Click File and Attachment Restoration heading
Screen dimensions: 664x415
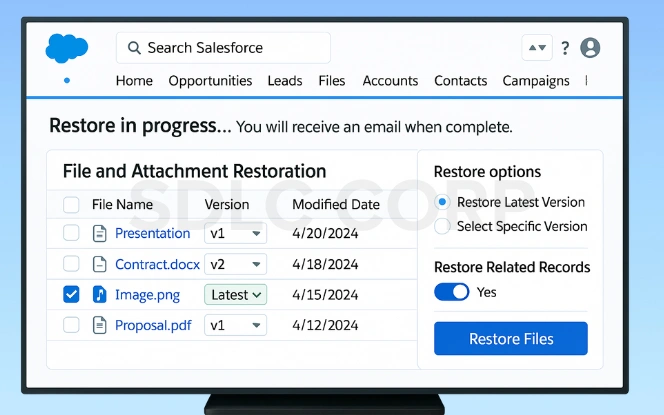pyautogui.click(x=194, y=172)
